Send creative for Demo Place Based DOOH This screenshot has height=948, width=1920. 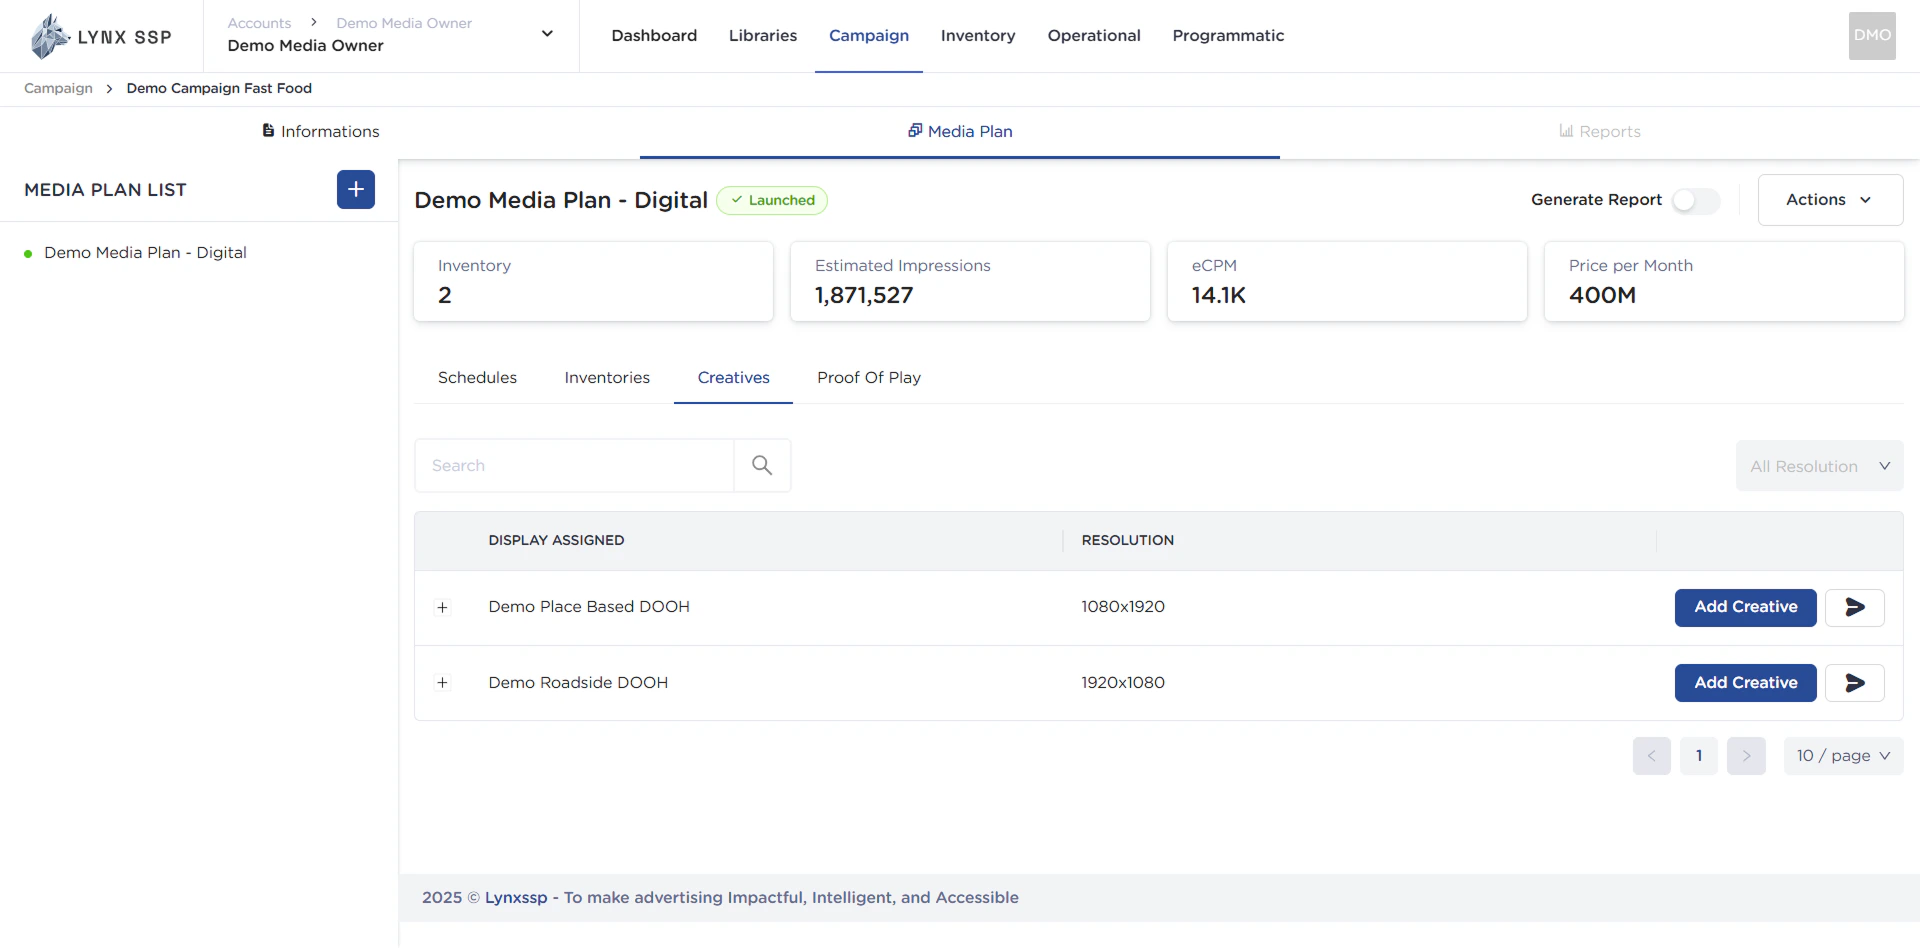[1854, 608]
